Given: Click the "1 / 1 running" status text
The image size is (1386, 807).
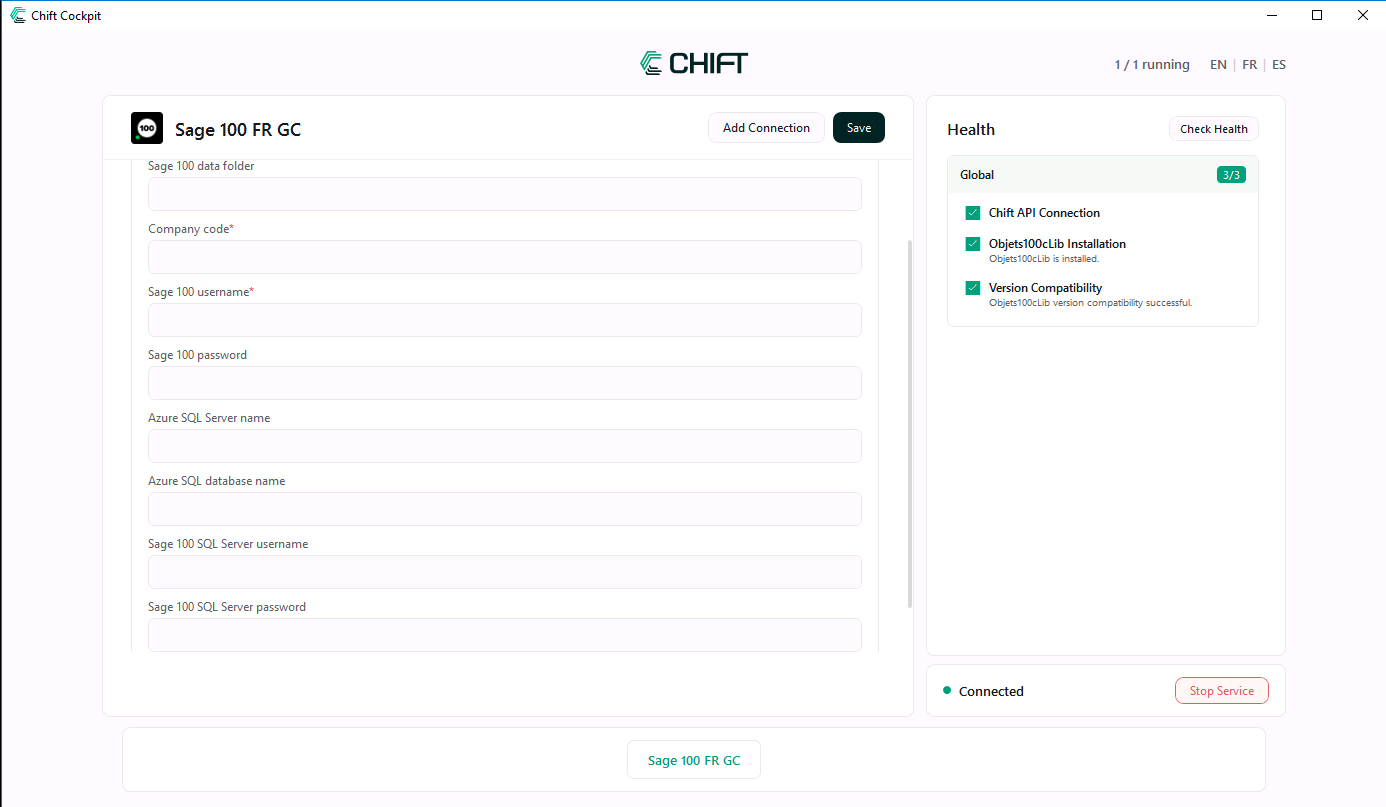Looking at the screenshot, I should click(1152, 65).
